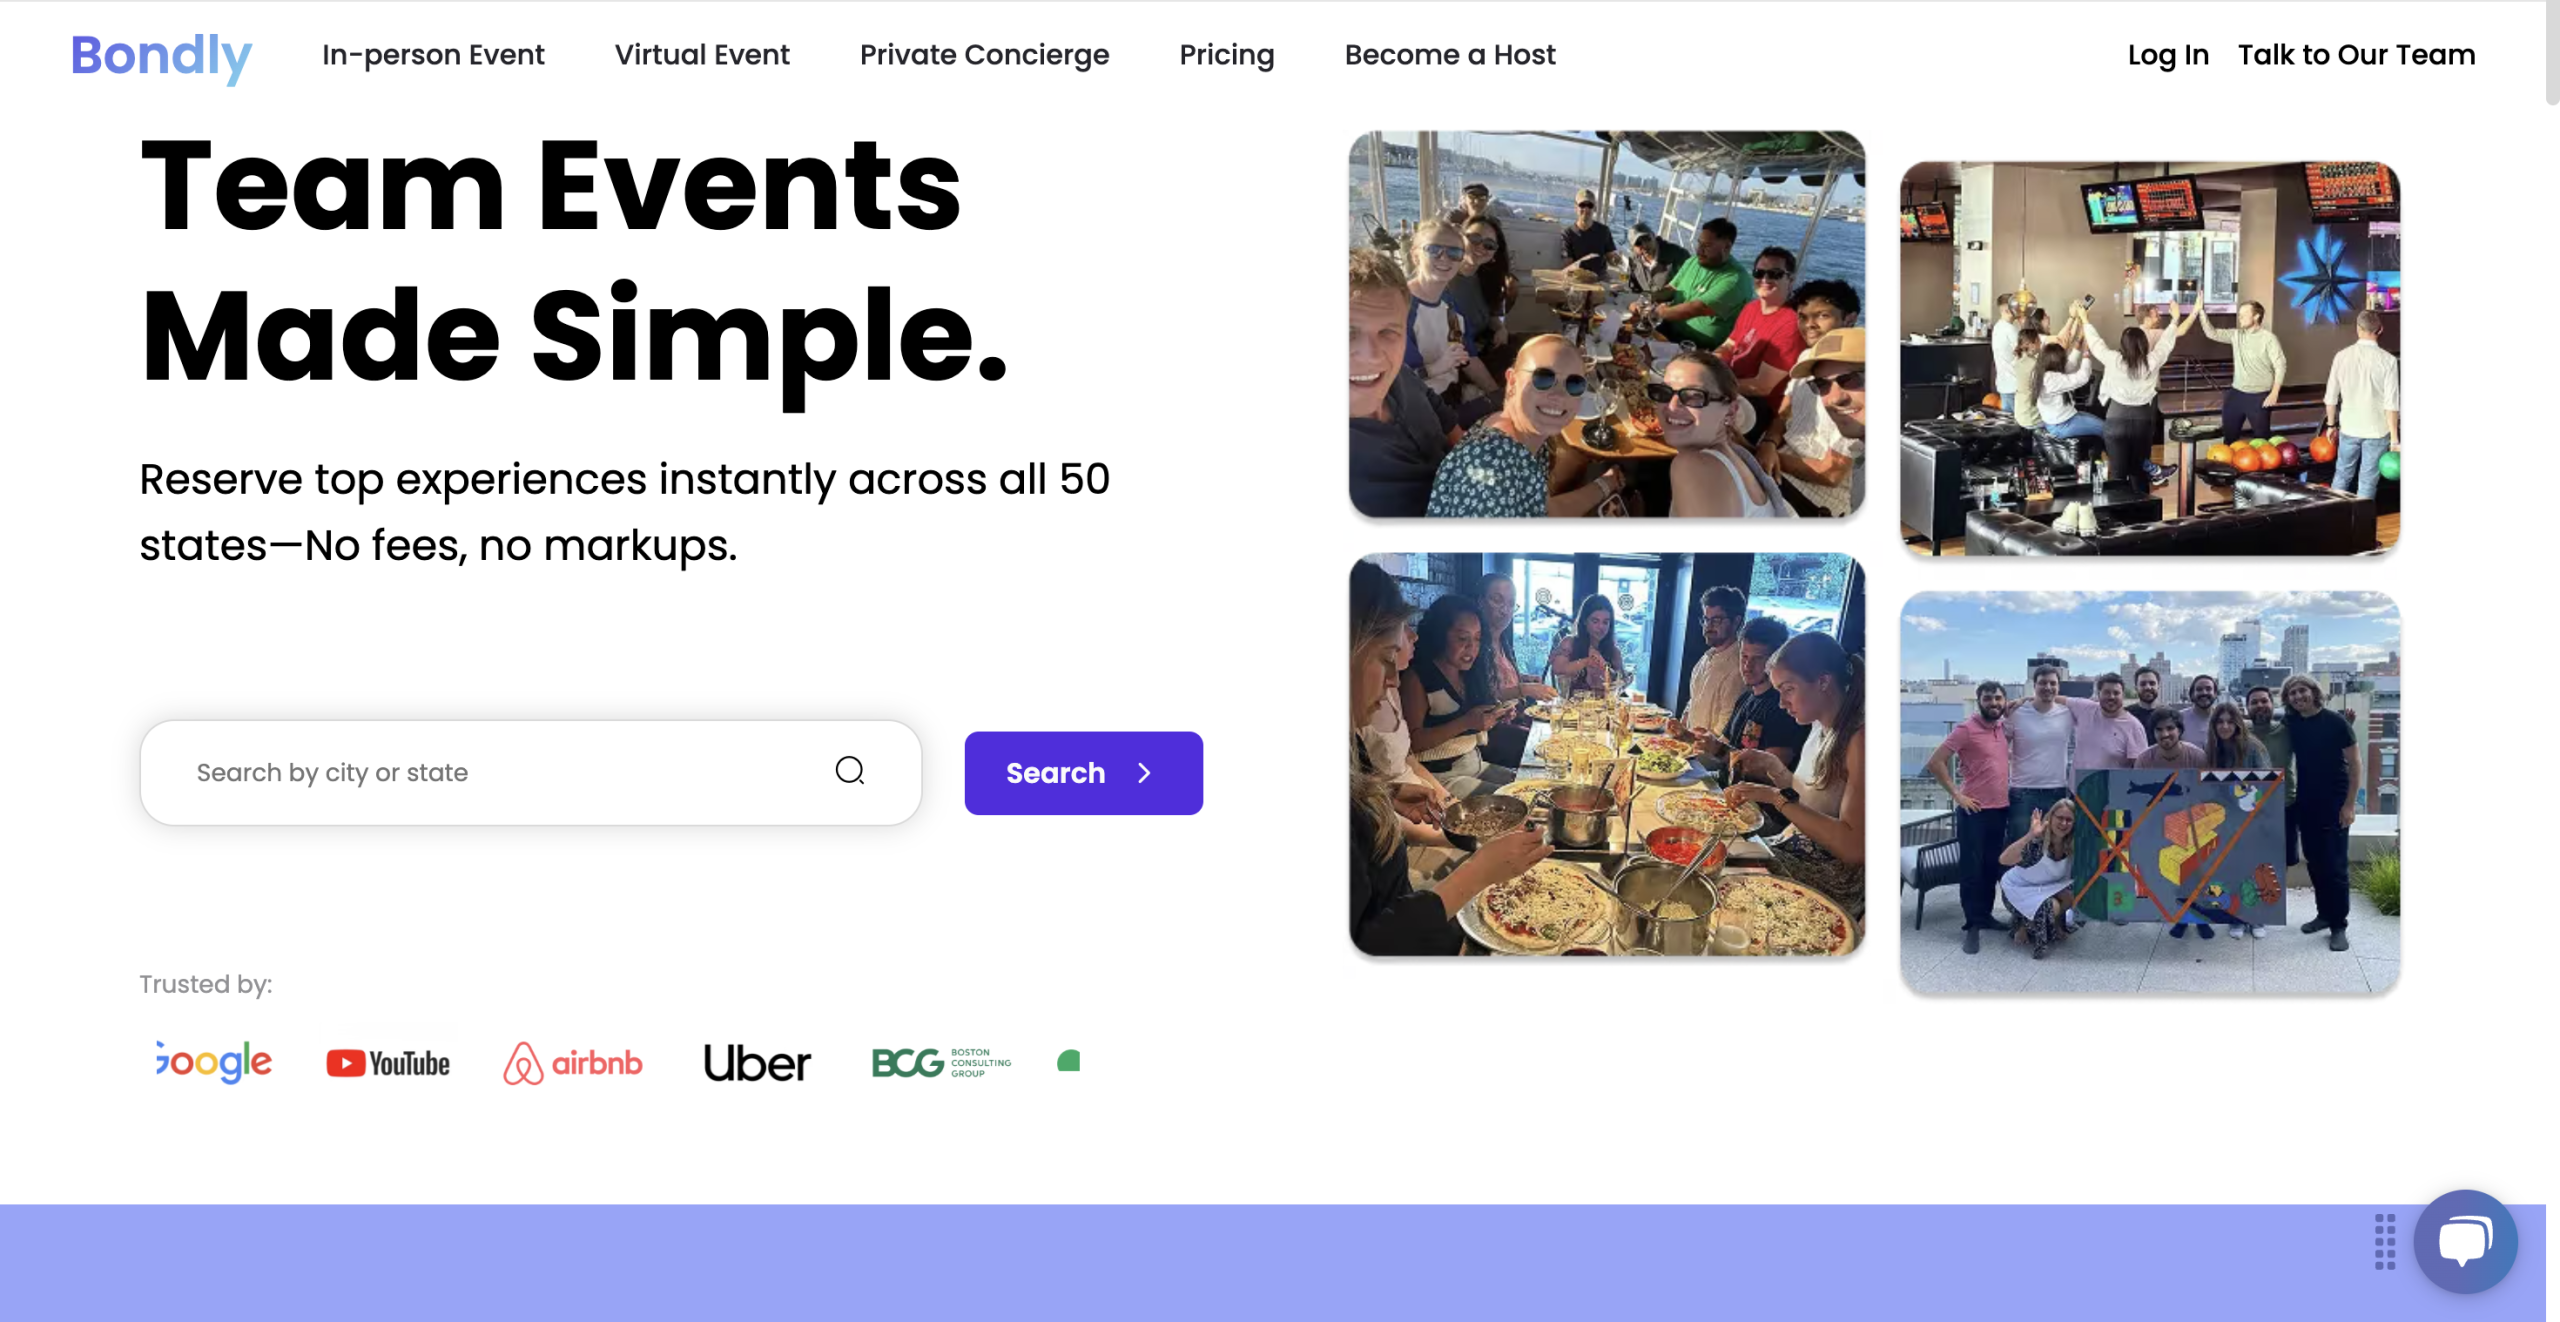Open the chat bubble widget
Screen dimensions: 2560x1322
(2465, 1241)
